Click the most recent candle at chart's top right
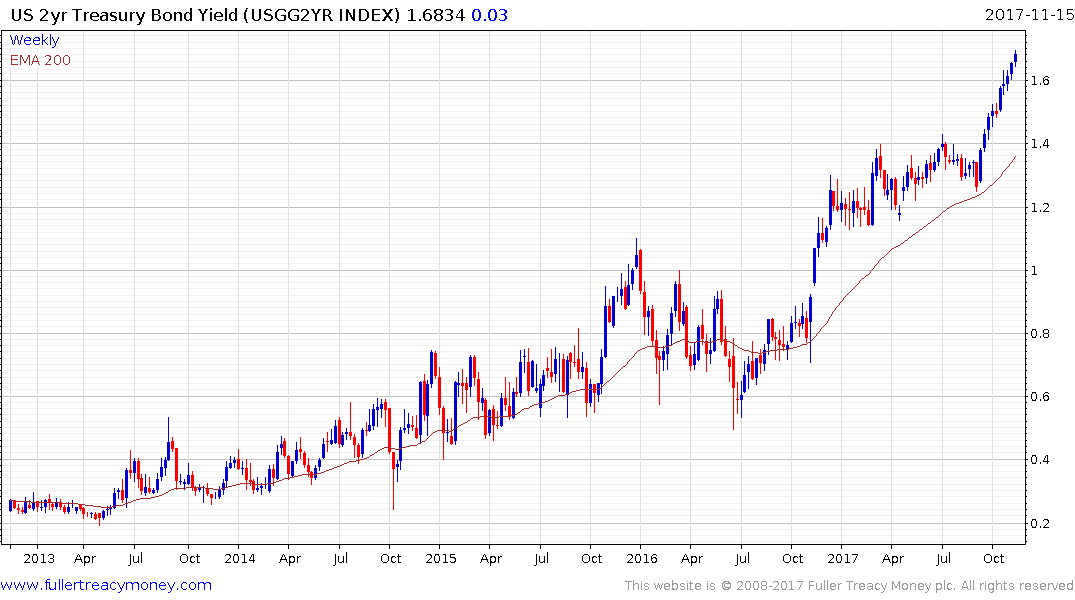 tap(1016, 57)
